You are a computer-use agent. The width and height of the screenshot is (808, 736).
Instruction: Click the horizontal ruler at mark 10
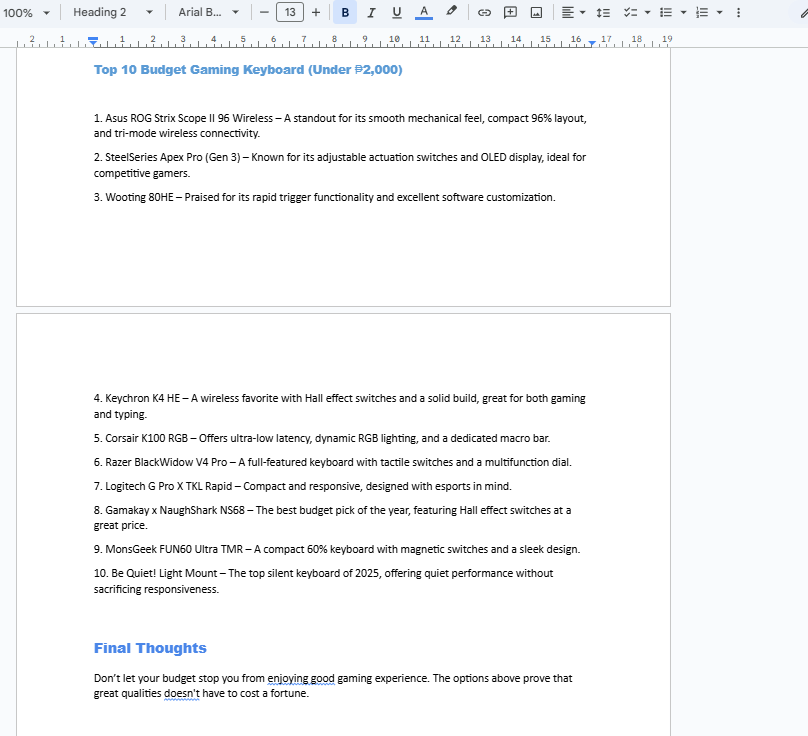click(394, 39)
